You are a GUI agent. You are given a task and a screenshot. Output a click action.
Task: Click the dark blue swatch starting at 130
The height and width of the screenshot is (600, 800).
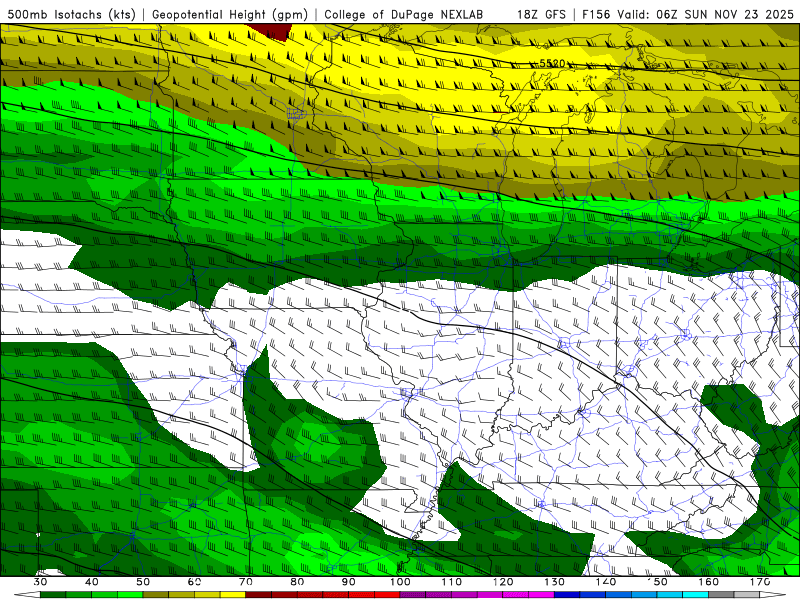pos(567,595)
